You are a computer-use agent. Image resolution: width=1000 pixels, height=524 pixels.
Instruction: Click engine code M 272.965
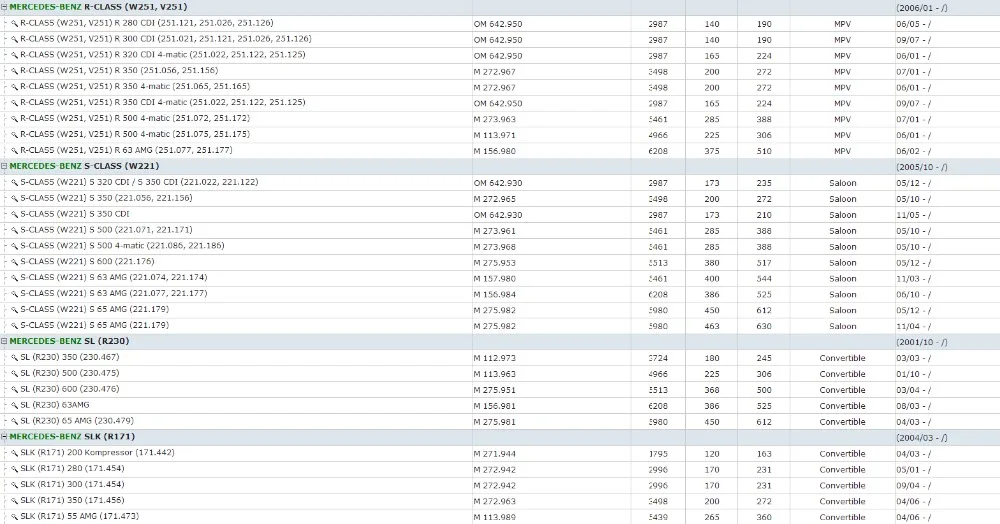click(x=494, y=199)
